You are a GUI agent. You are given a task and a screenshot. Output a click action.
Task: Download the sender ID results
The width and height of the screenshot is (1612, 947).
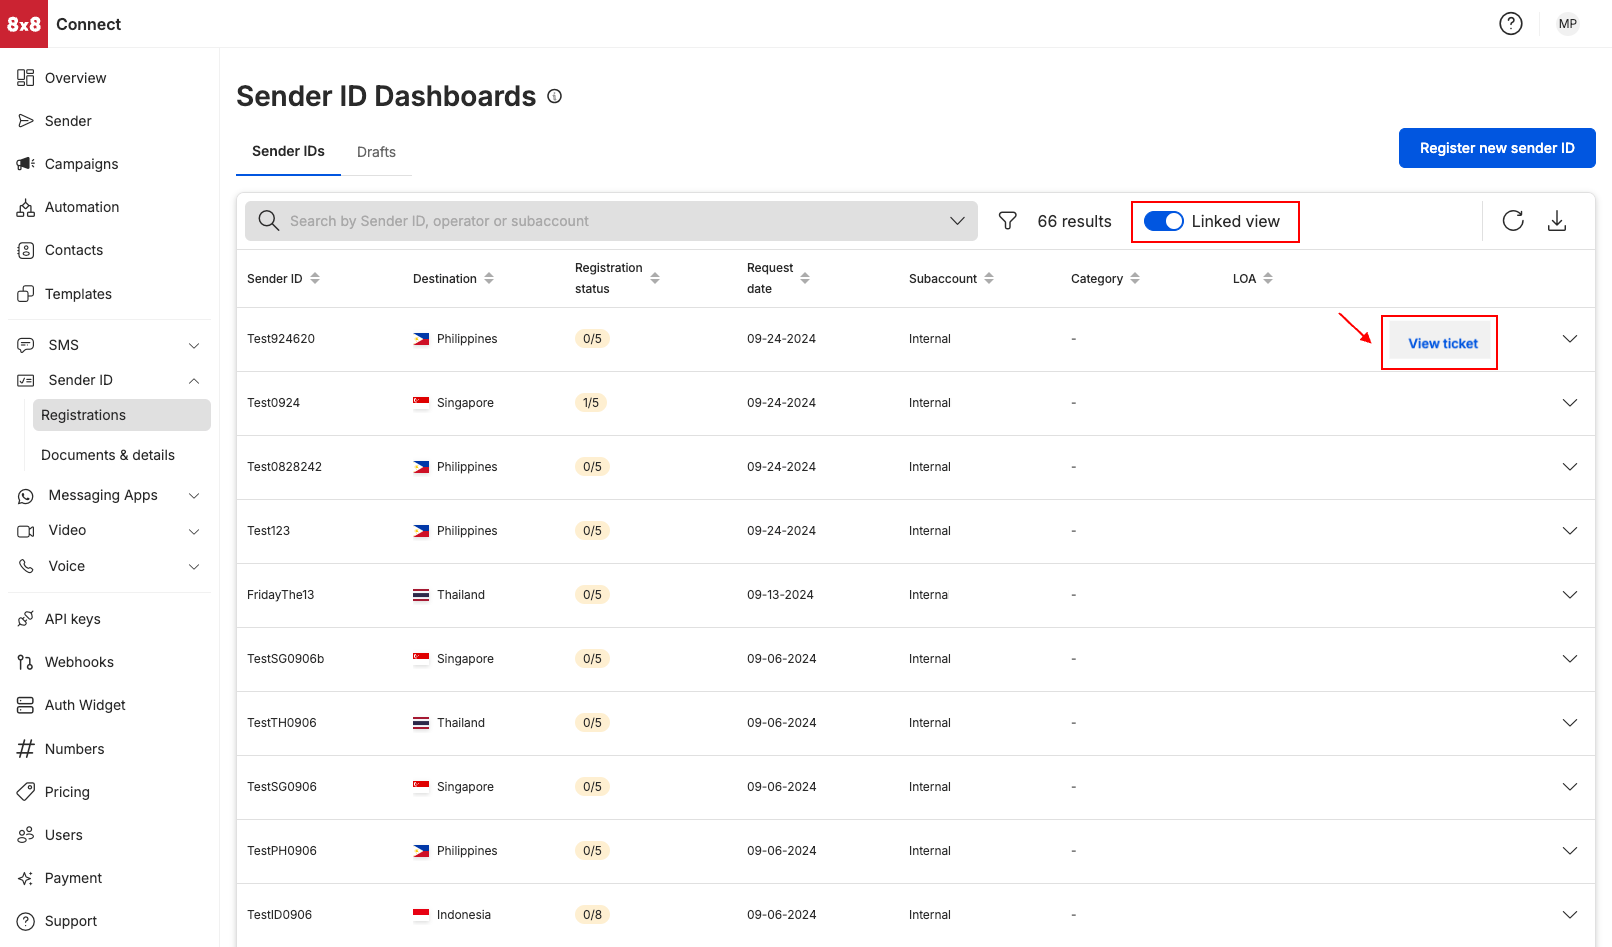click(x=1557, y=221)
